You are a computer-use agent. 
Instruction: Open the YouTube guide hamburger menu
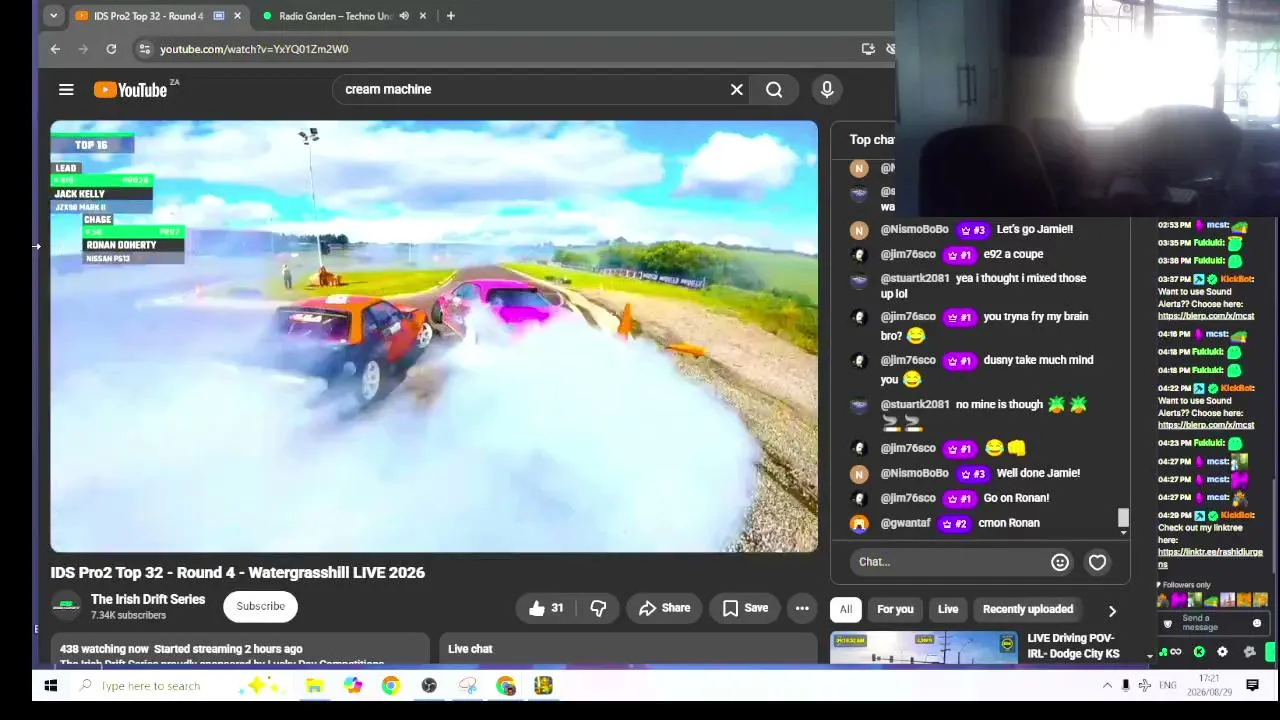tap(66, 90)
